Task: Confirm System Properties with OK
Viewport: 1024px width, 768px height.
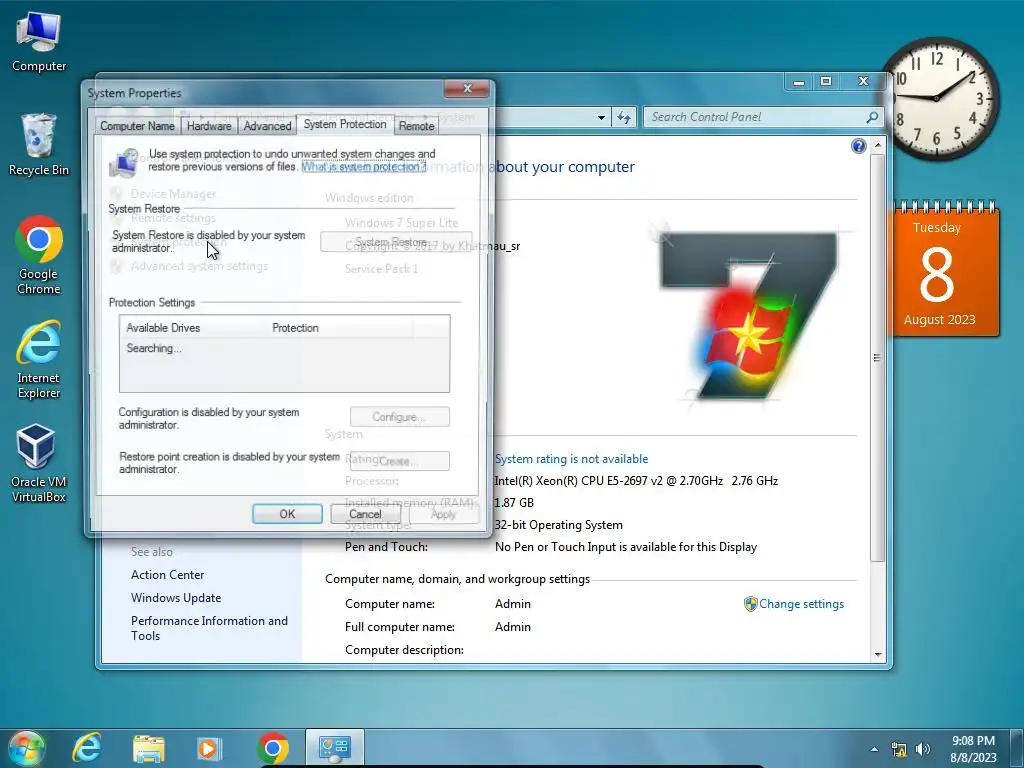Action: pos(287,514)
